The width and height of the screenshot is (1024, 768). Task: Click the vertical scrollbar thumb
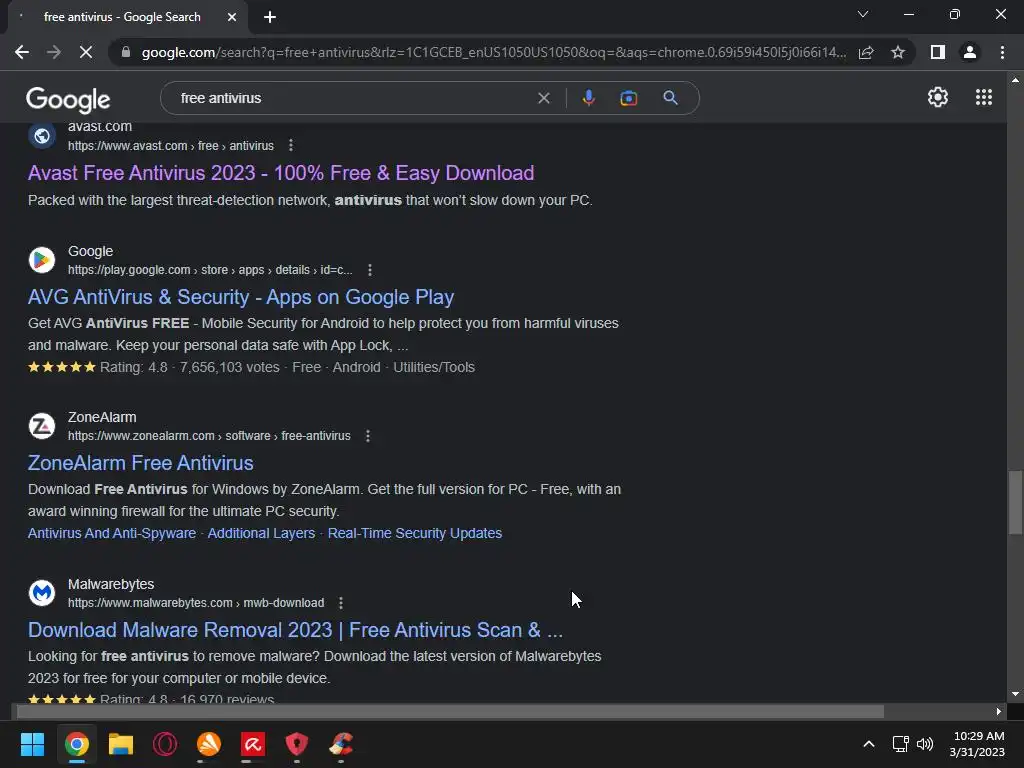point(1015,502)
